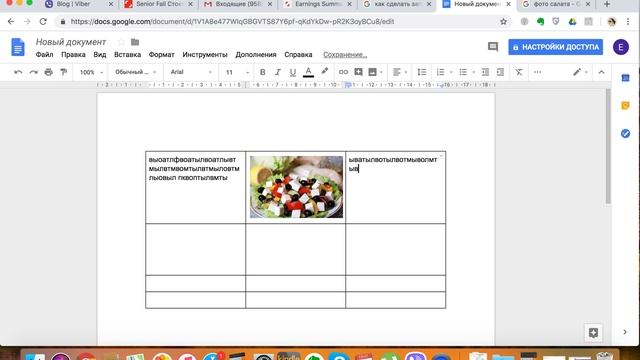Clear text formatting
This screenshot has width=640, height=360.
click(519, 72)
